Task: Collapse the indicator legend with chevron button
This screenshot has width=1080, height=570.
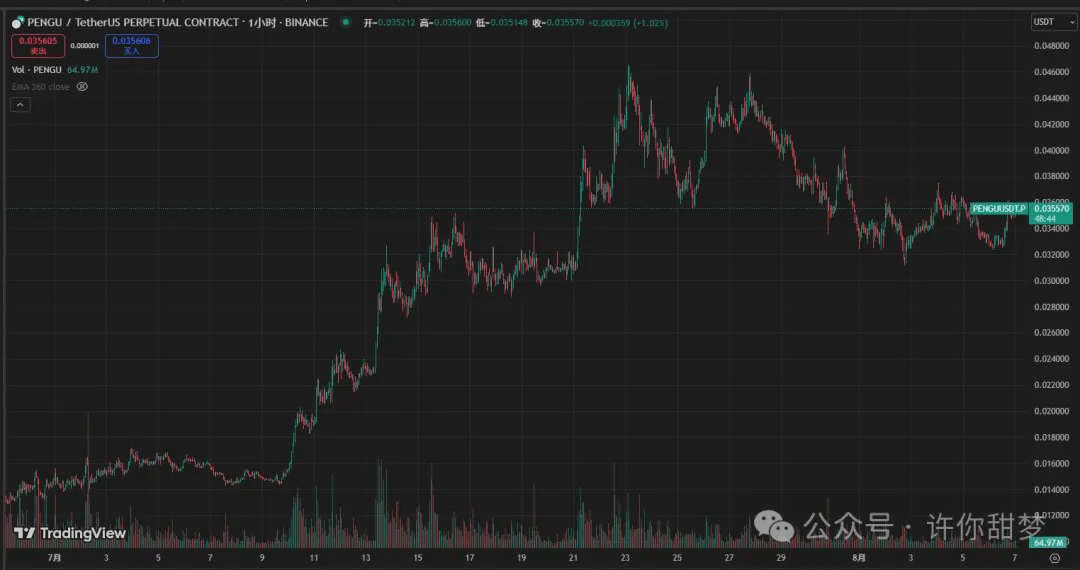Action: tap(20, 105)
